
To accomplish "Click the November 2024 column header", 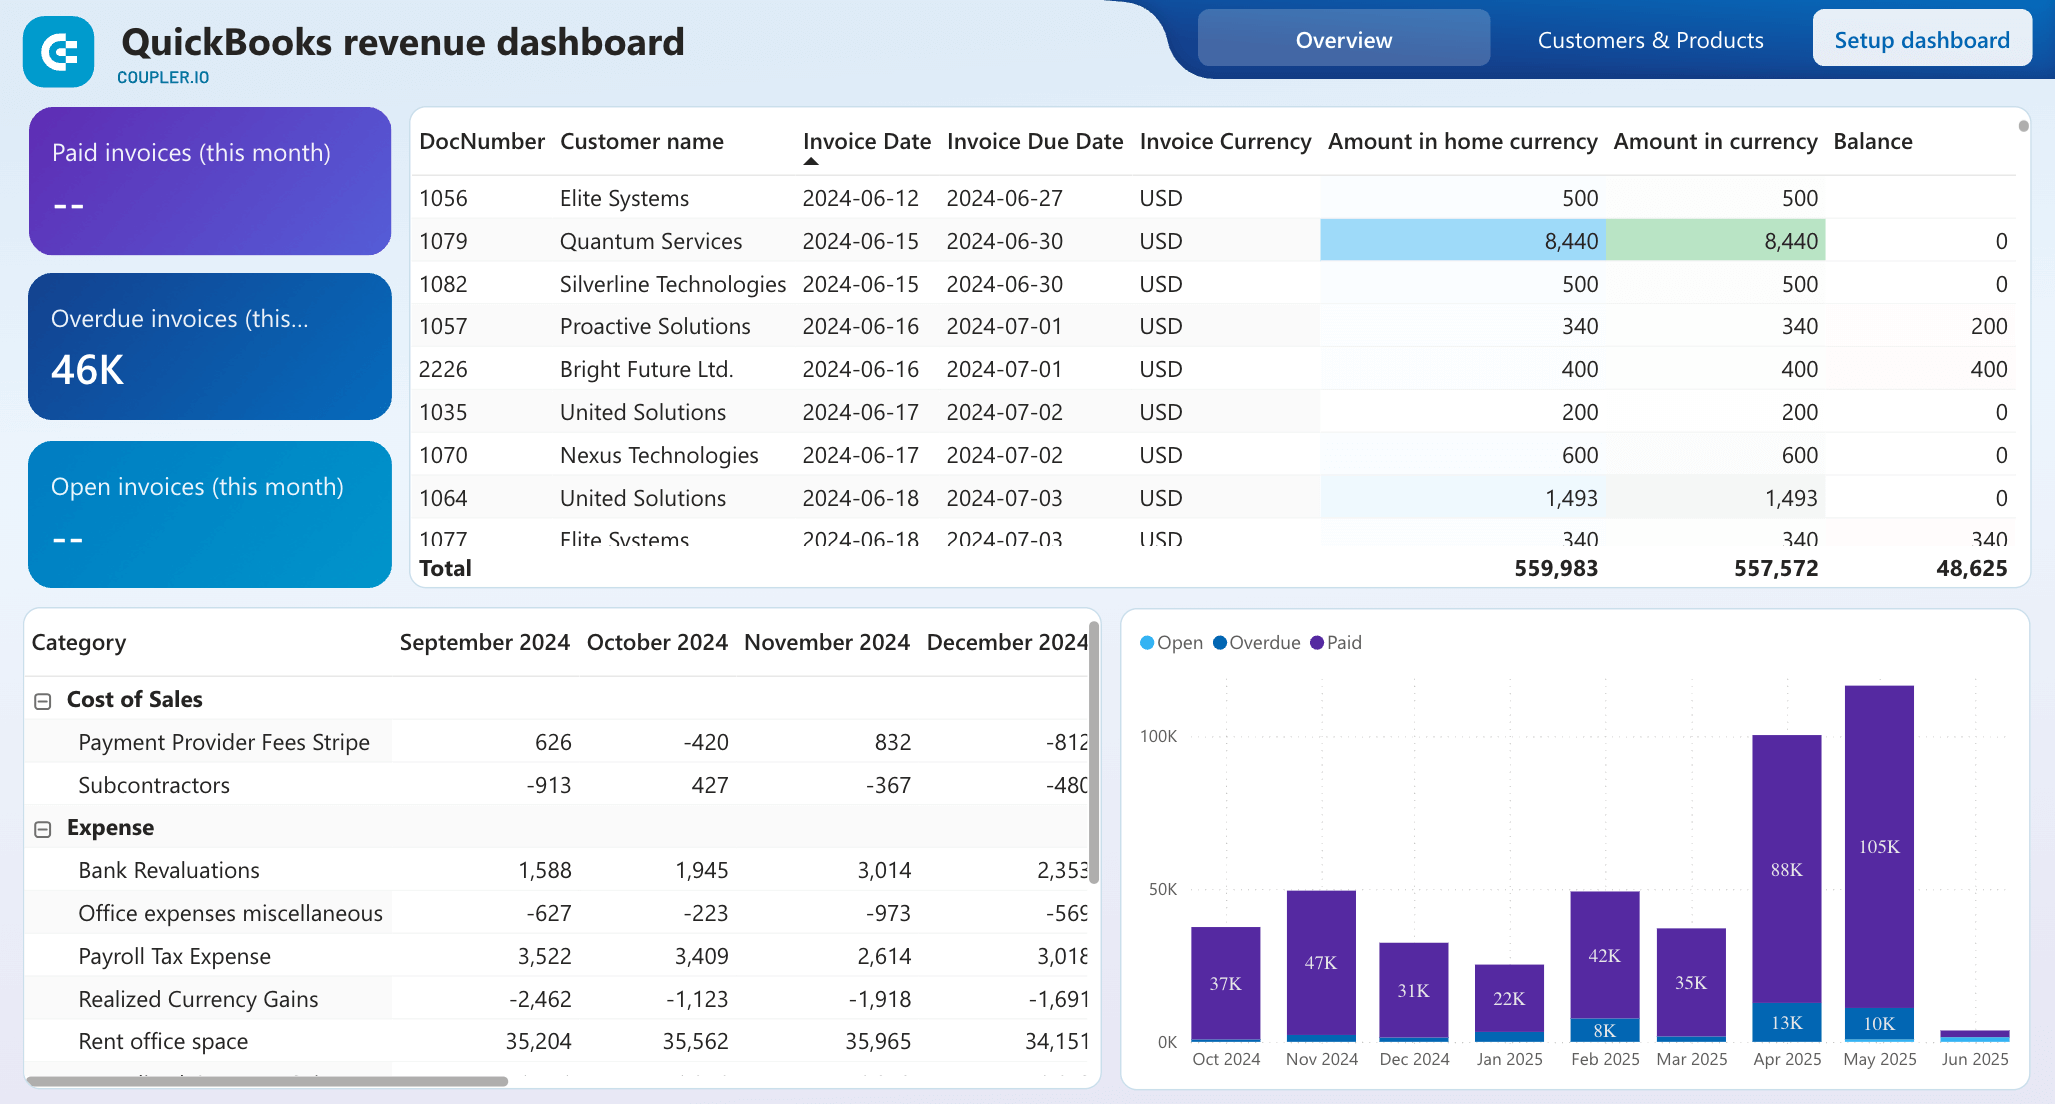I will point(827,642).
